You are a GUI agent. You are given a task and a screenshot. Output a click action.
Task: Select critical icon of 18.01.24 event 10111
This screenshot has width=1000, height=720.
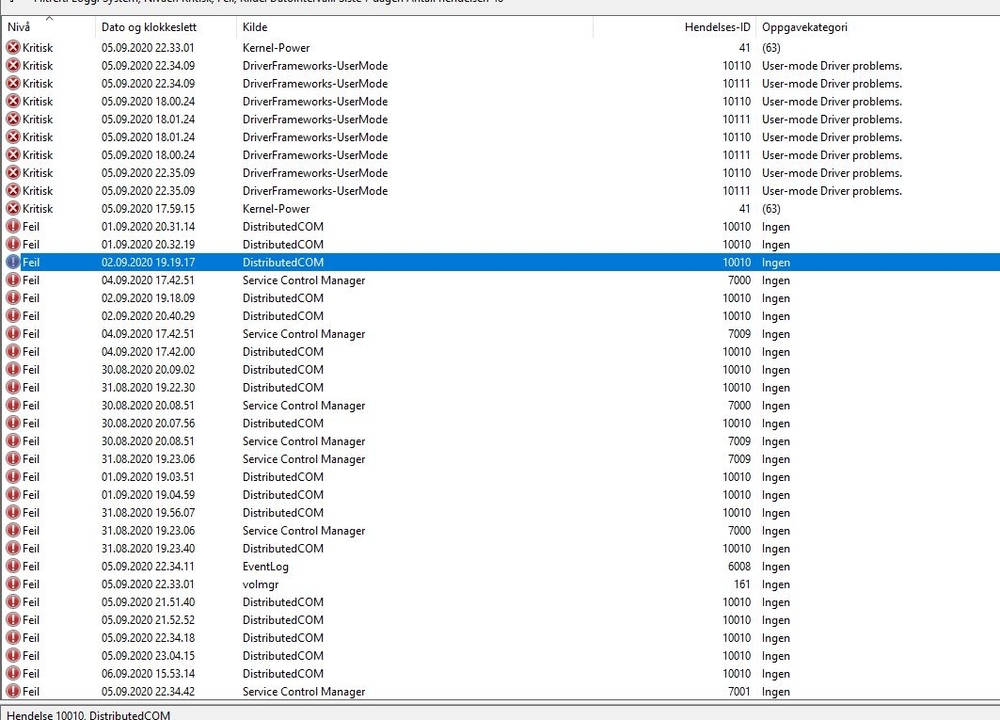pos(13,119)
